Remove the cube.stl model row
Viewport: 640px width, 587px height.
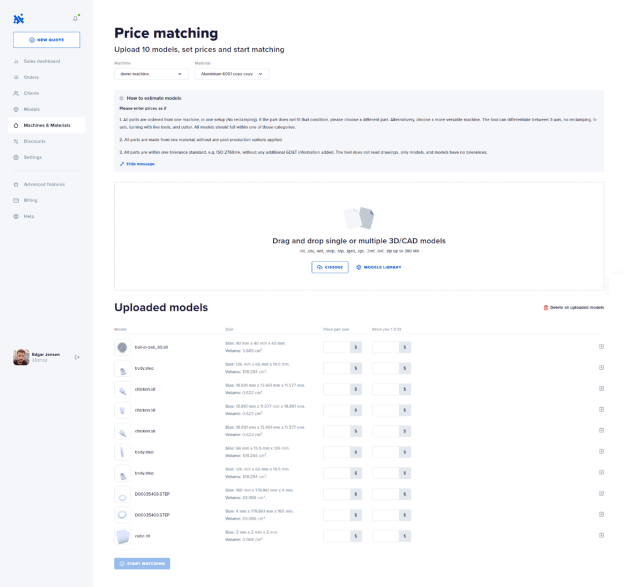pyautogui.click(x=601, y=535)
